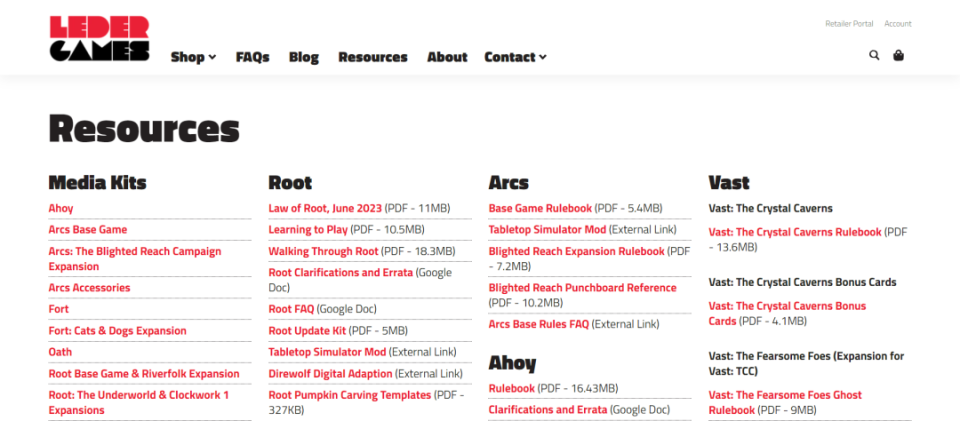Click the Ahoy section heading
This screenshot has height=421, width=960.
[512, 363]
